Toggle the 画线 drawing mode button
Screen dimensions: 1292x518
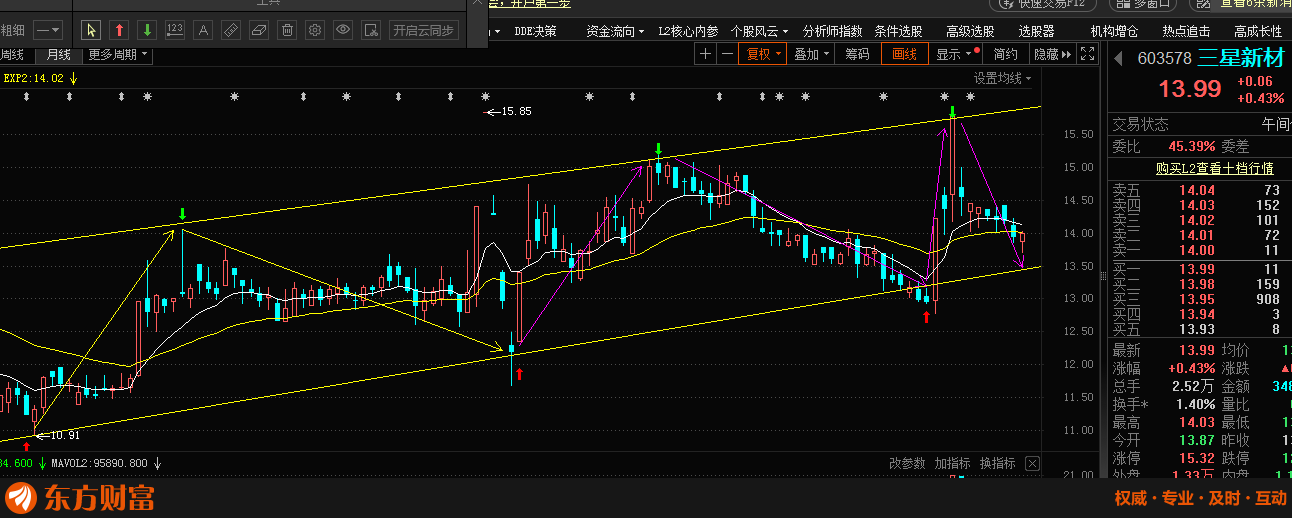point(905,54)
